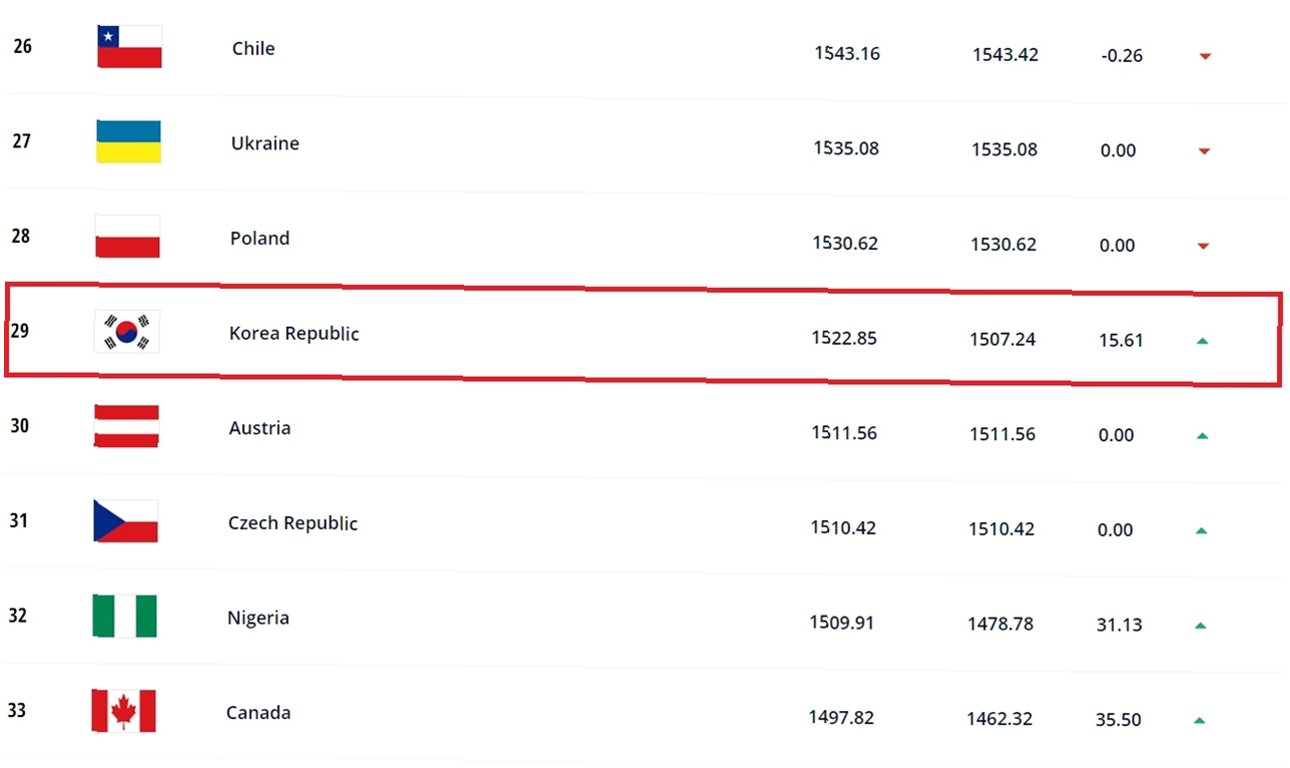1290x768 pixels.
Task: Click Korea Republic's green up arrow
Action: pos(1203,341)
